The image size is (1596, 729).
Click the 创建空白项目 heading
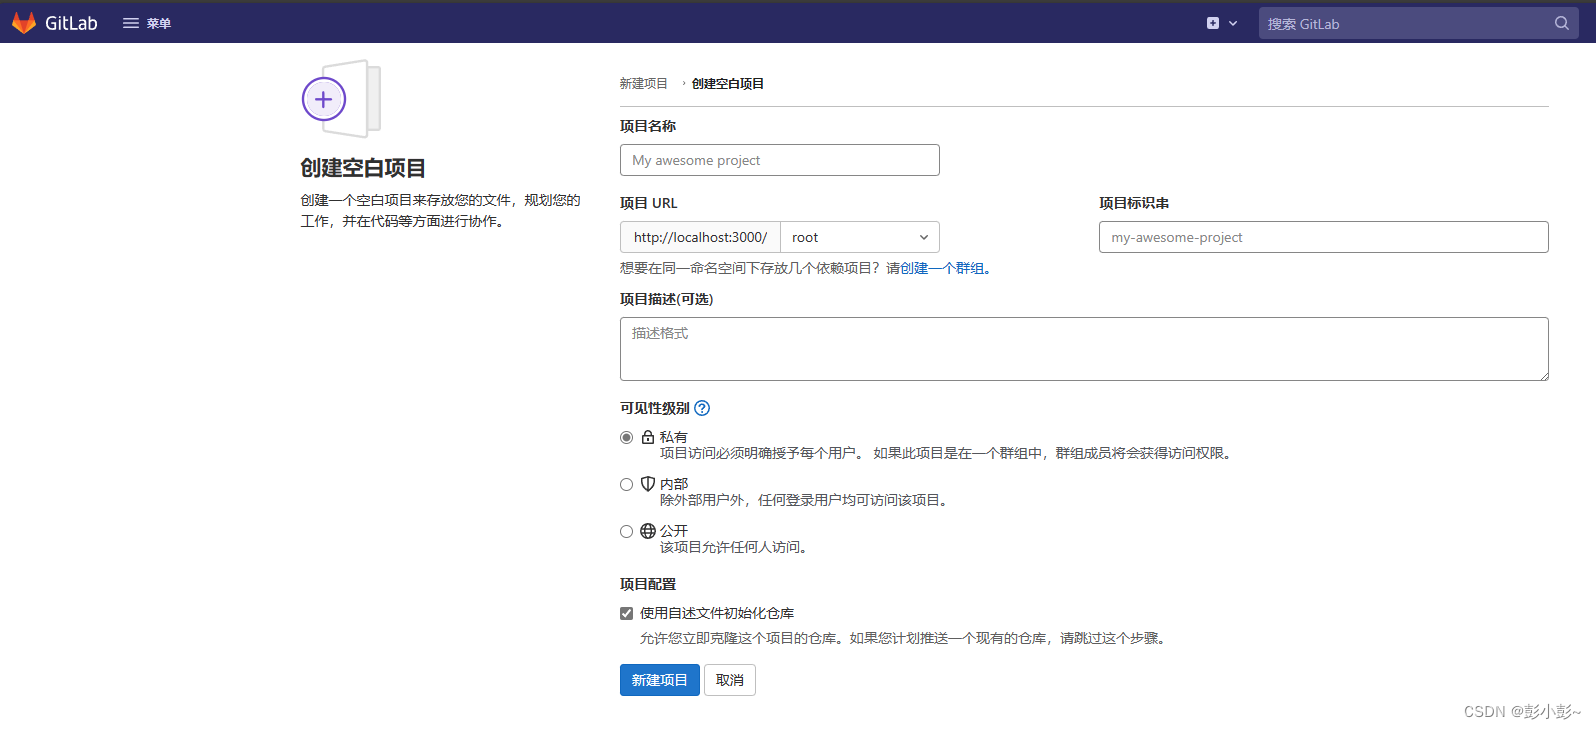pyautogui.click(x=363, y=168)
